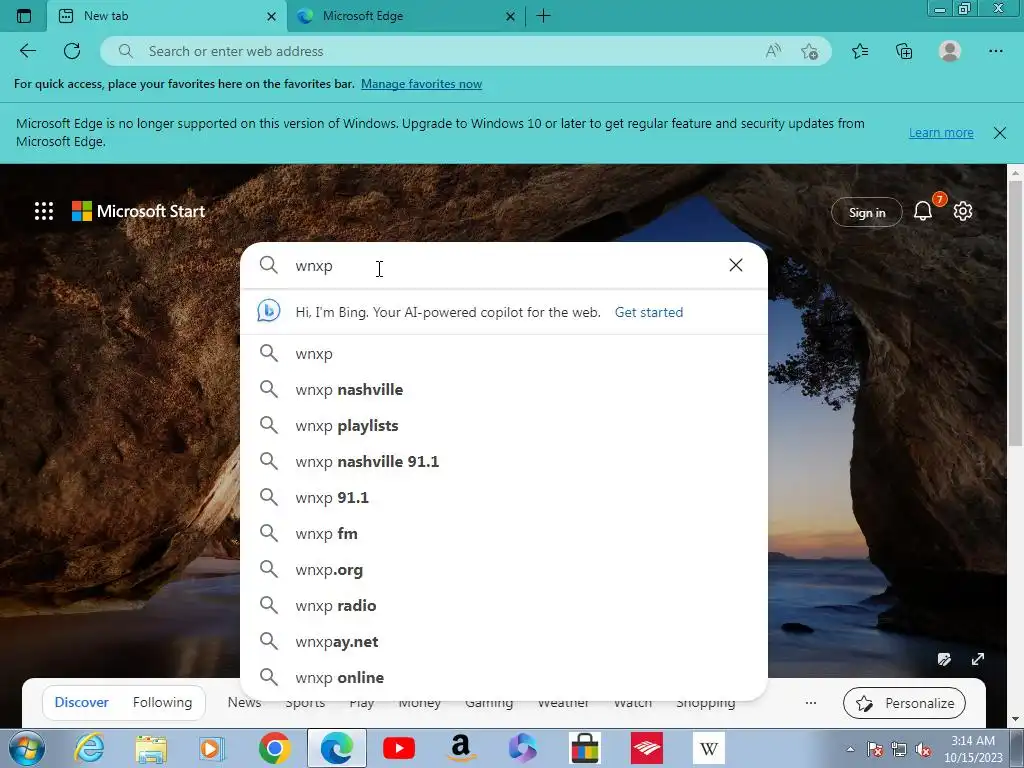Add this page to favorites star-plus icon
The image size is (1024, 768).
pos(809,51)
